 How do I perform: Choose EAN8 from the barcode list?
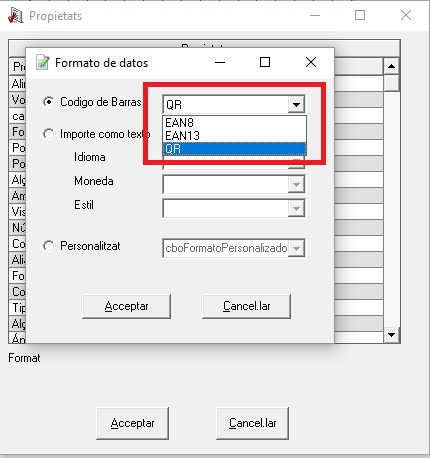tap(234, 123)
